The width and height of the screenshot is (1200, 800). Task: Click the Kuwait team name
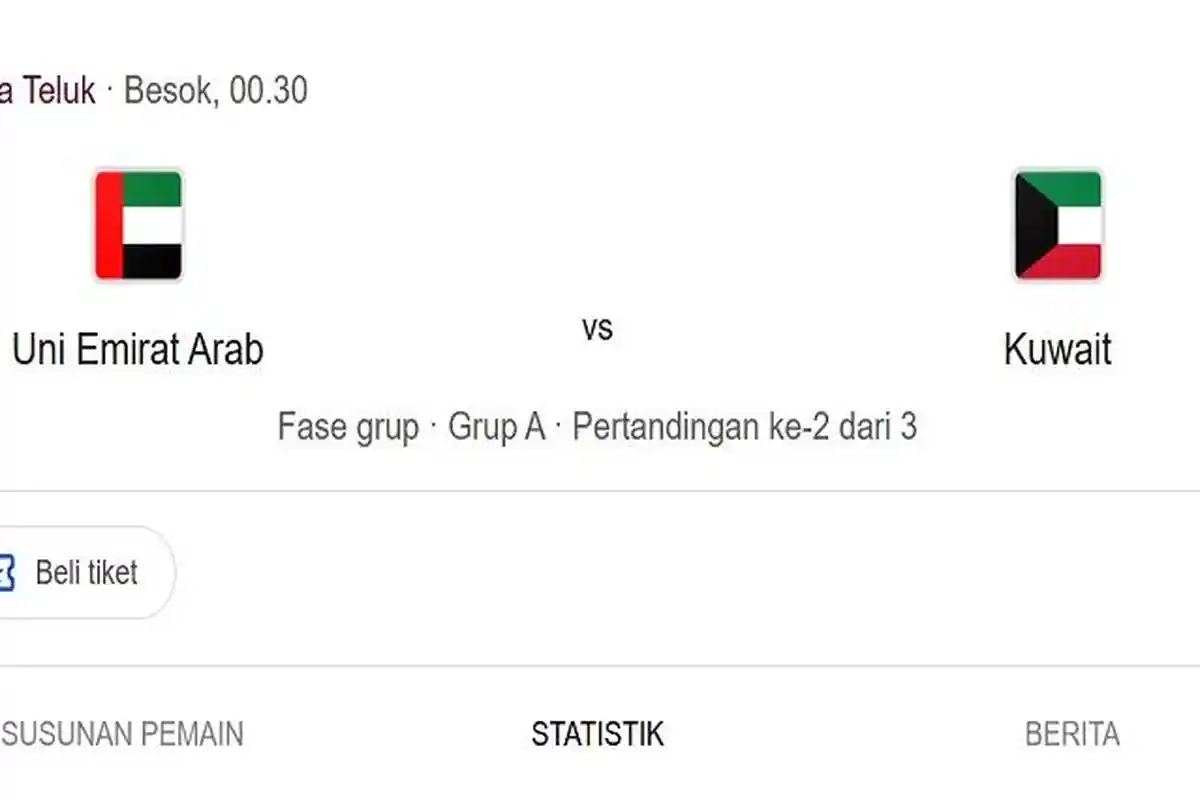(x=1057, y=349)
